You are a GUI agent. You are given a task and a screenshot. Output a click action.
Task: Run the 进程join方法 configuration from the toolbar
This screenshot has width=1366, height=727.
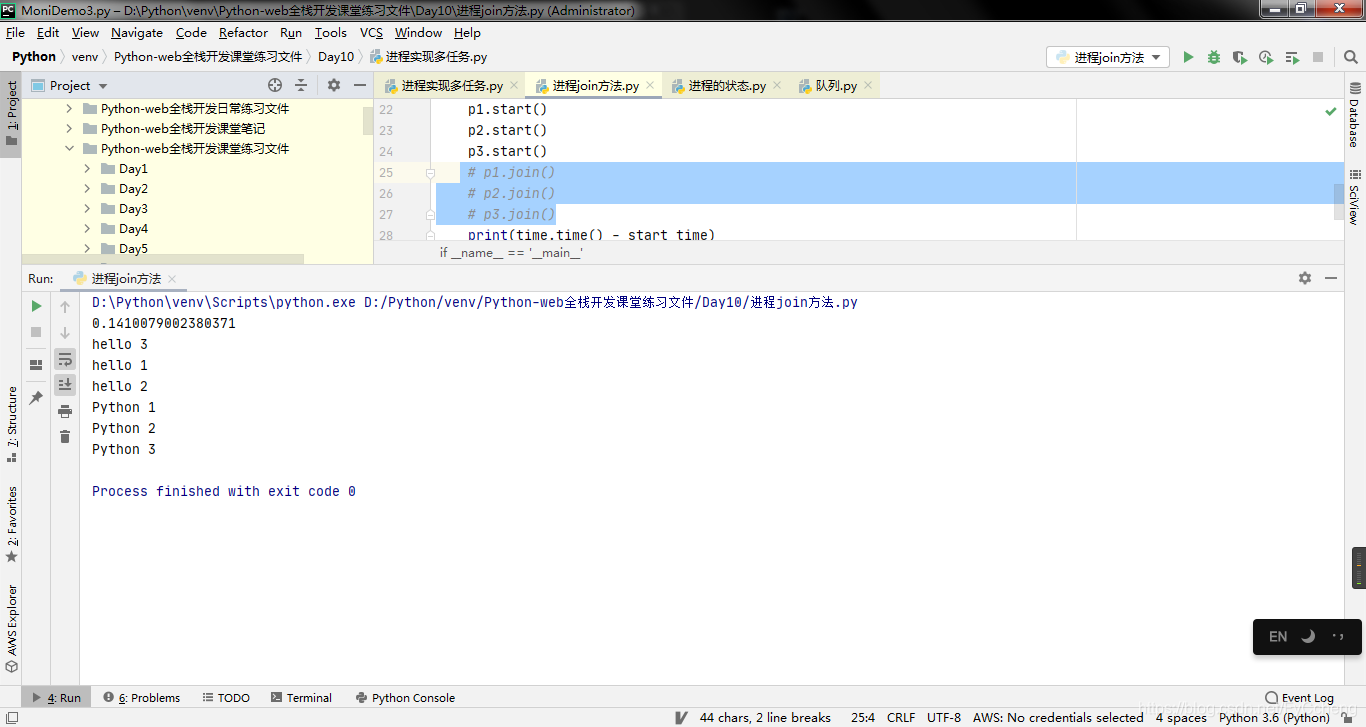click(1188, 58)
